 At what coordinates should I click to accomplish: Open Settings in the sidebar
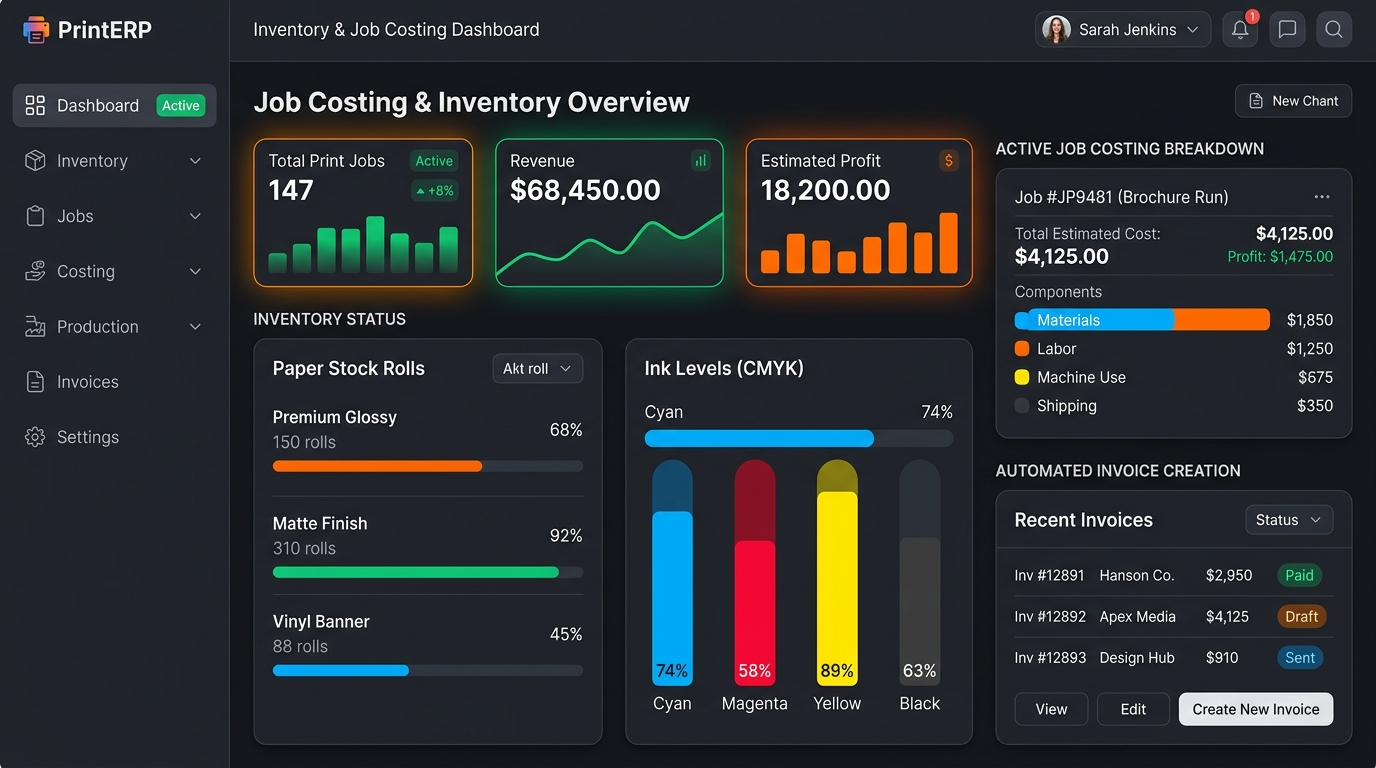click(x=115, y=437)
